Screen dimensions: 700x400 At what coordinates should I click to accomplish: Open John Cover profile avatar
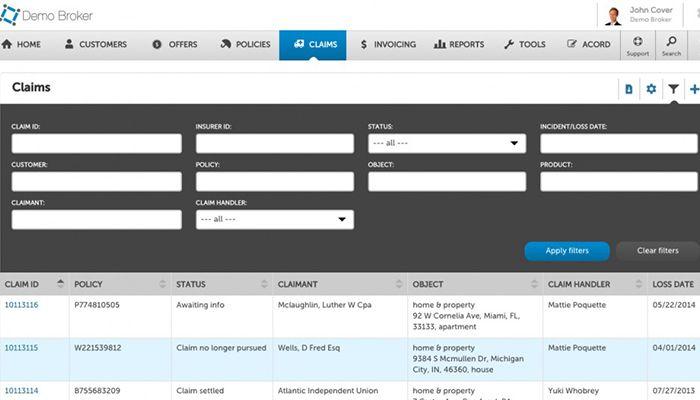614,16
